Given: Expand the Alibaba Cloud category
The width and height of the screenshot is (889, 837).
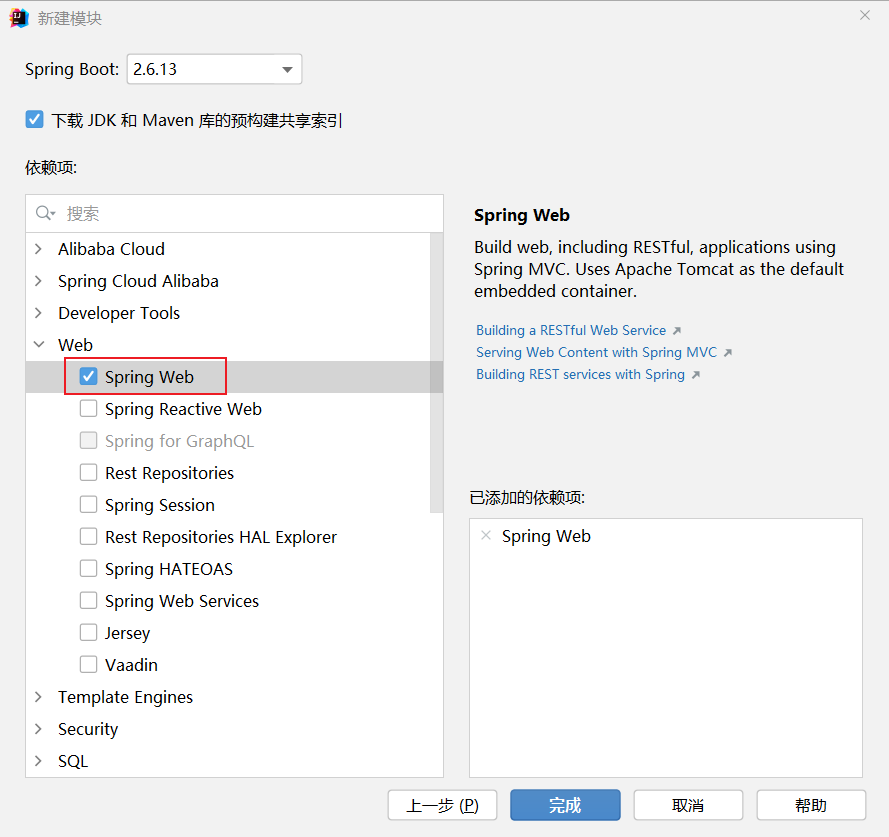Looking at the screenshot, I should pos(39,249).
